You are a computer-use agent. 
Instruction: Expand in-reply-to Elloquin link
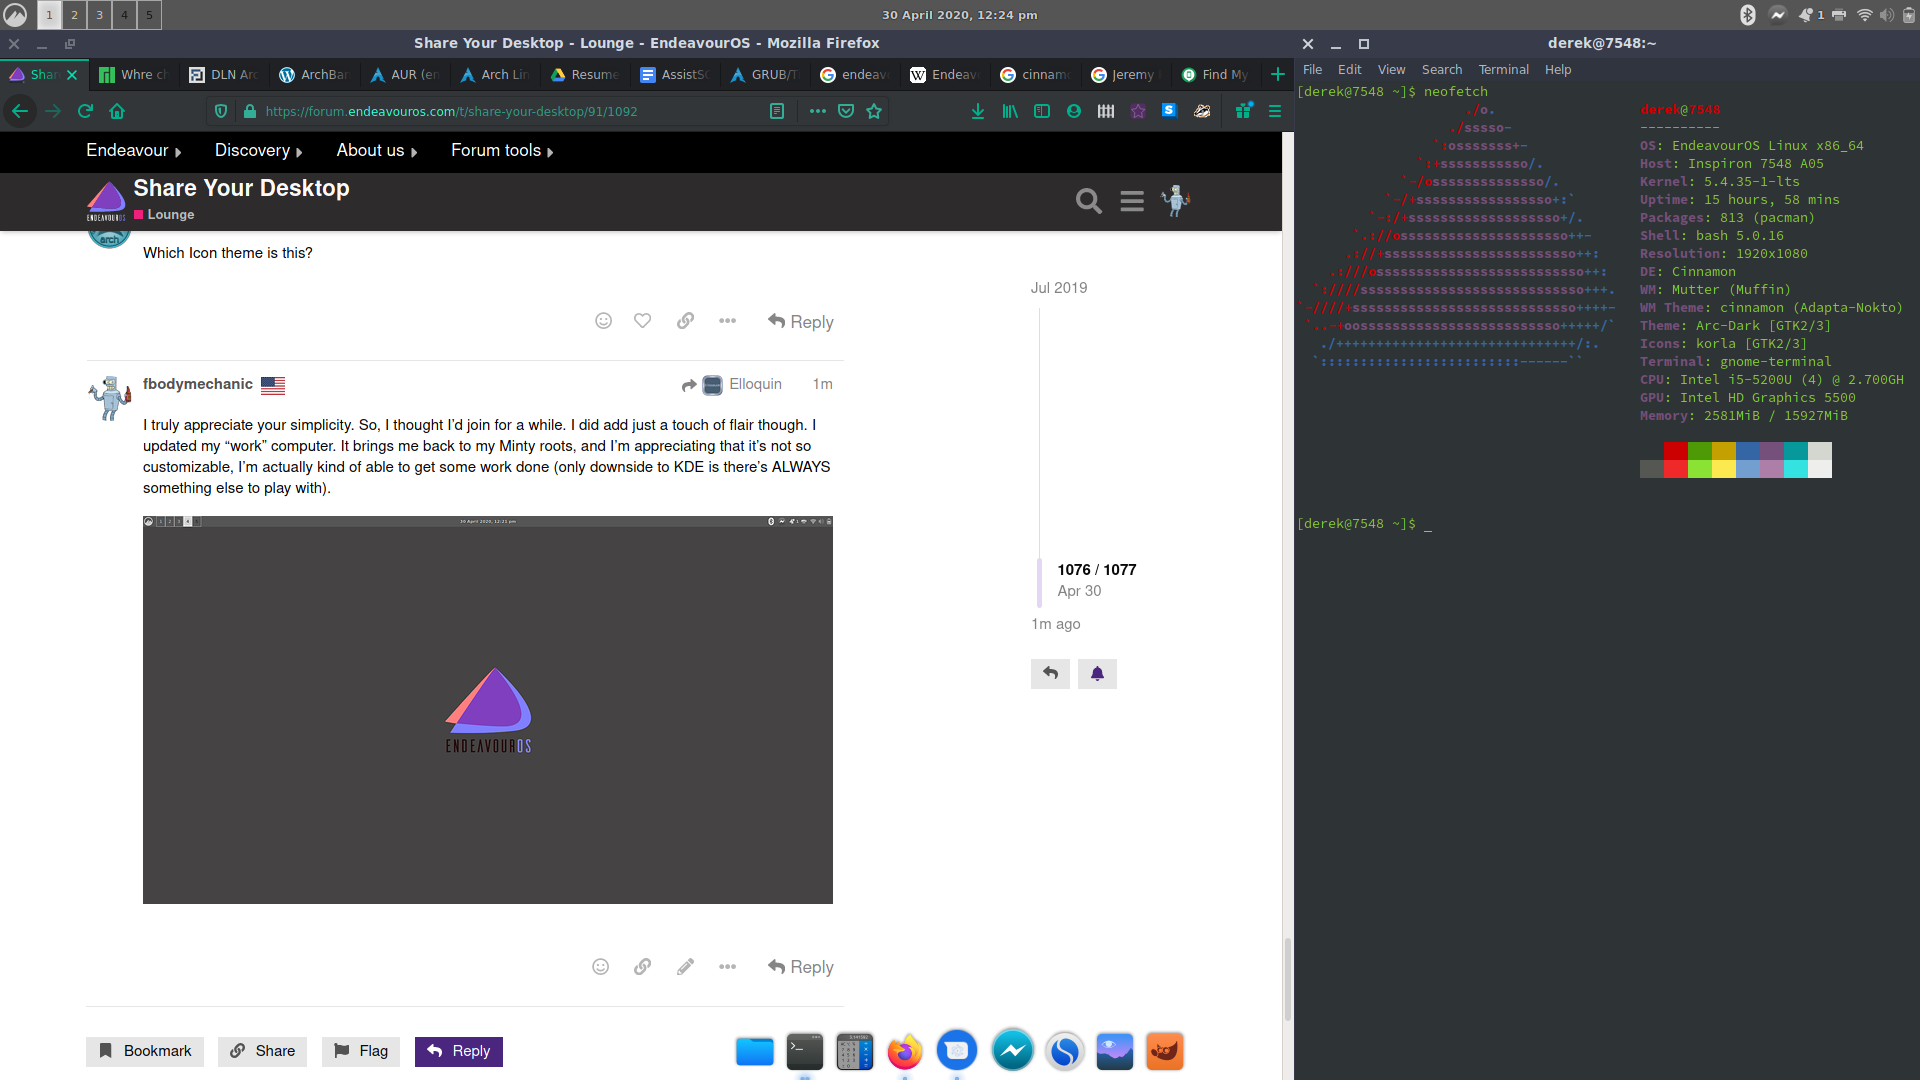732,385
